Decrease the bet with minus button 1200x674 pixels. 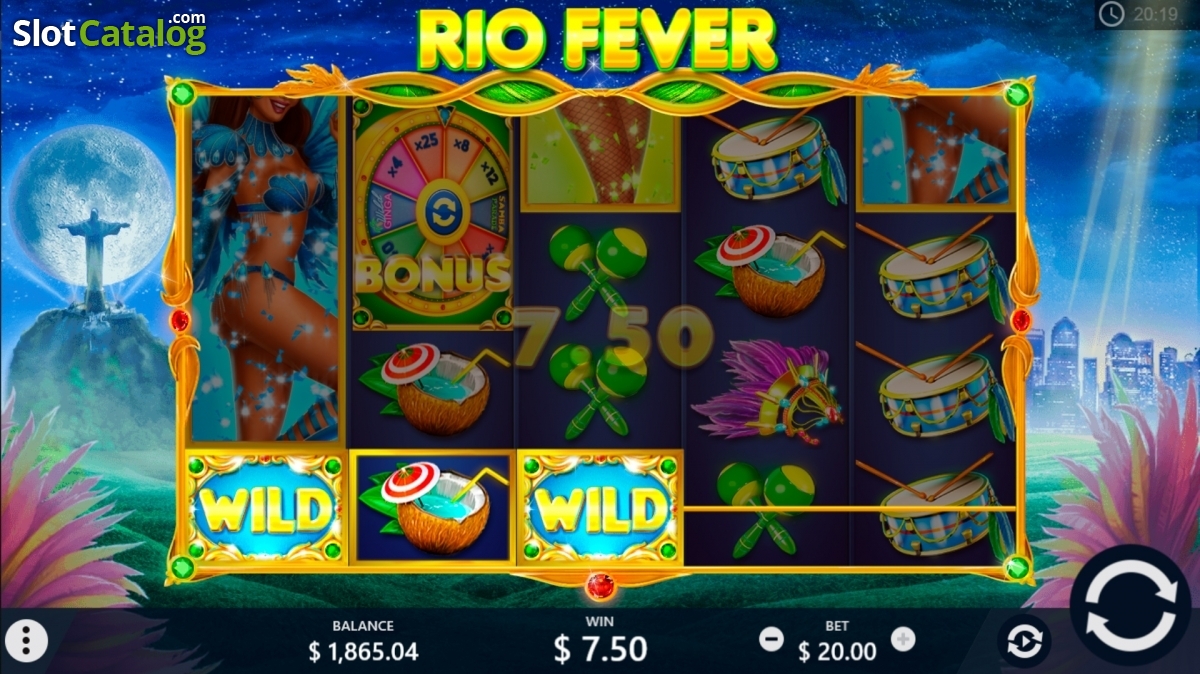[x=770, y=638]
